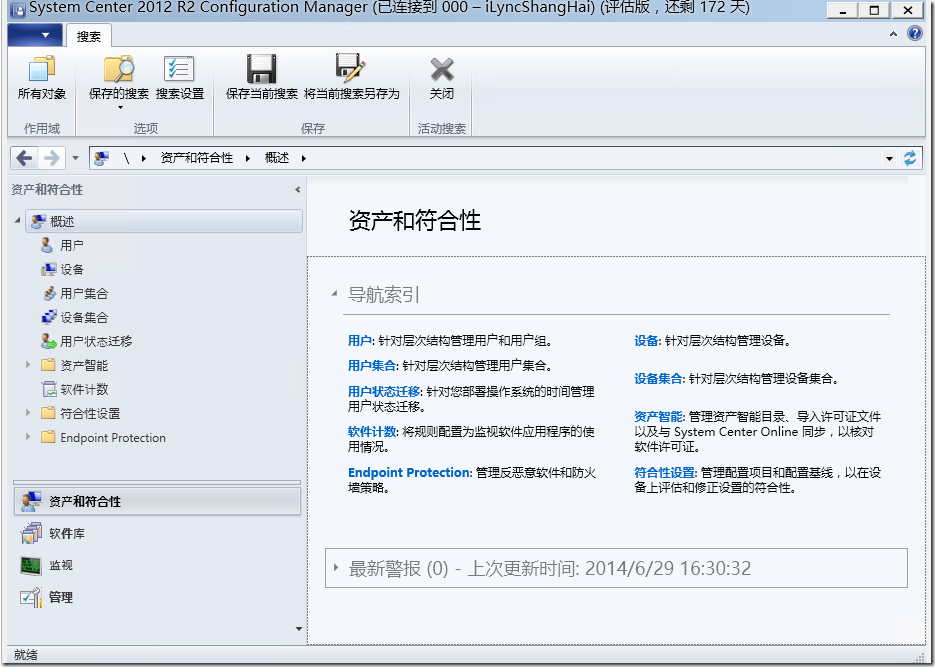Click the 资产和符合性 page heading

[x=414, y=221]
